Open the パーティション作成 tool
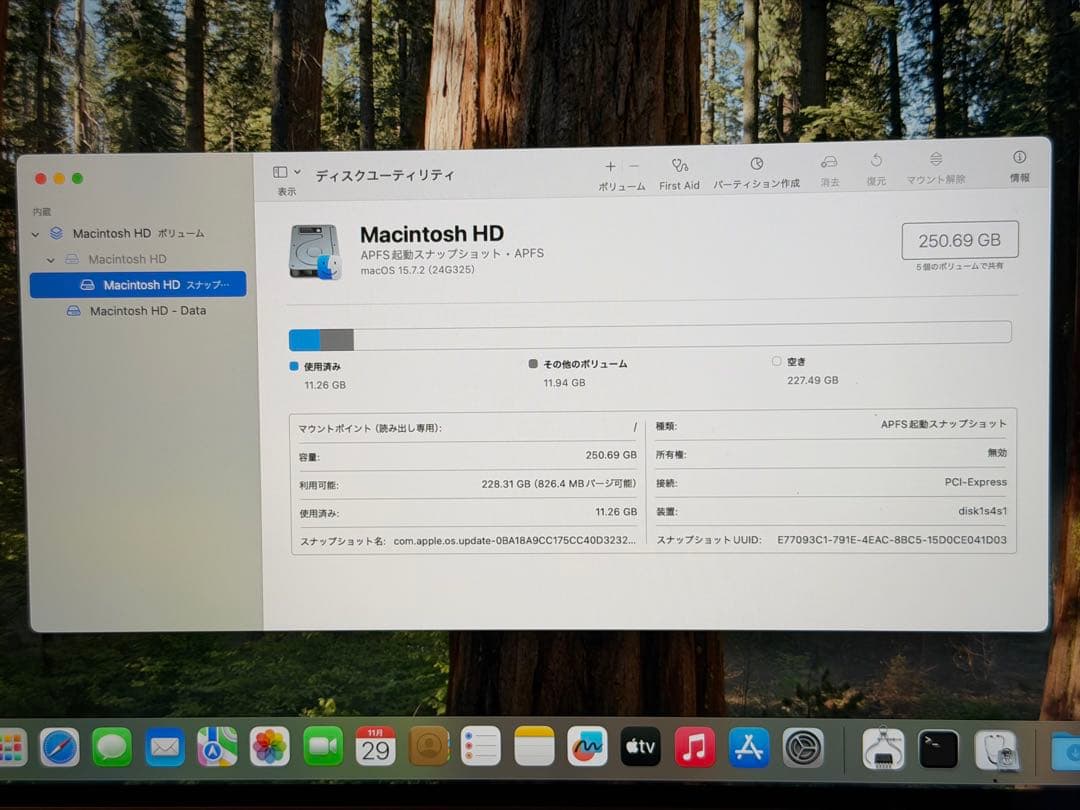 click(757, 168)
